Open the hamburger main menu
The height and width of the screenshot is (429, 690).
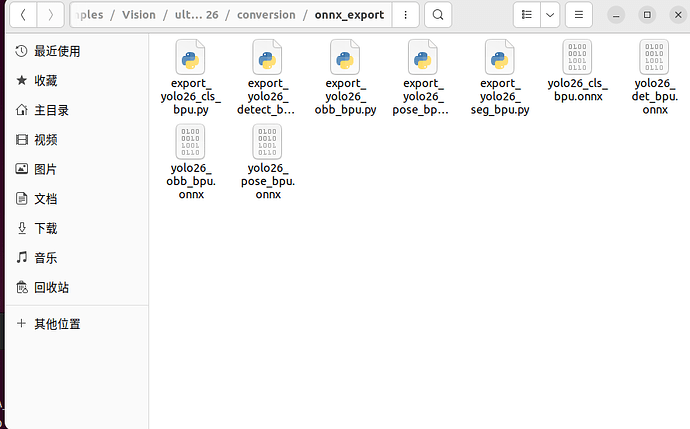579,15
